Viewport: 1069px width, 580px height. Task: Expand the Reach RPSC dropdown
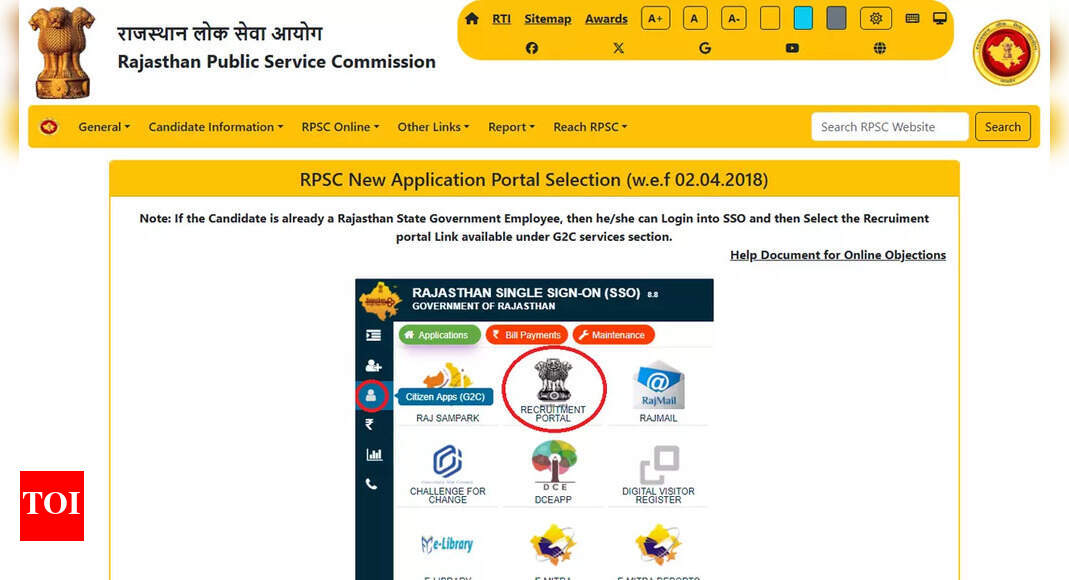point(590,127)
